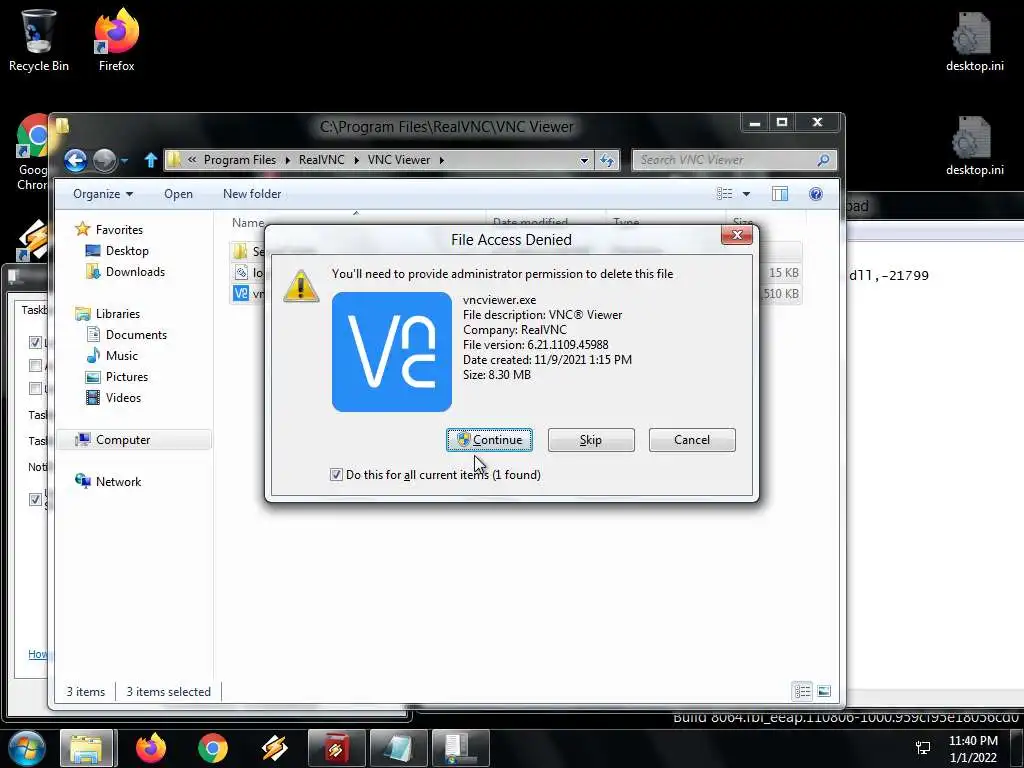Open the Organize menu
The width and height of the screenshot is (1024, 768).
[103, 194]
